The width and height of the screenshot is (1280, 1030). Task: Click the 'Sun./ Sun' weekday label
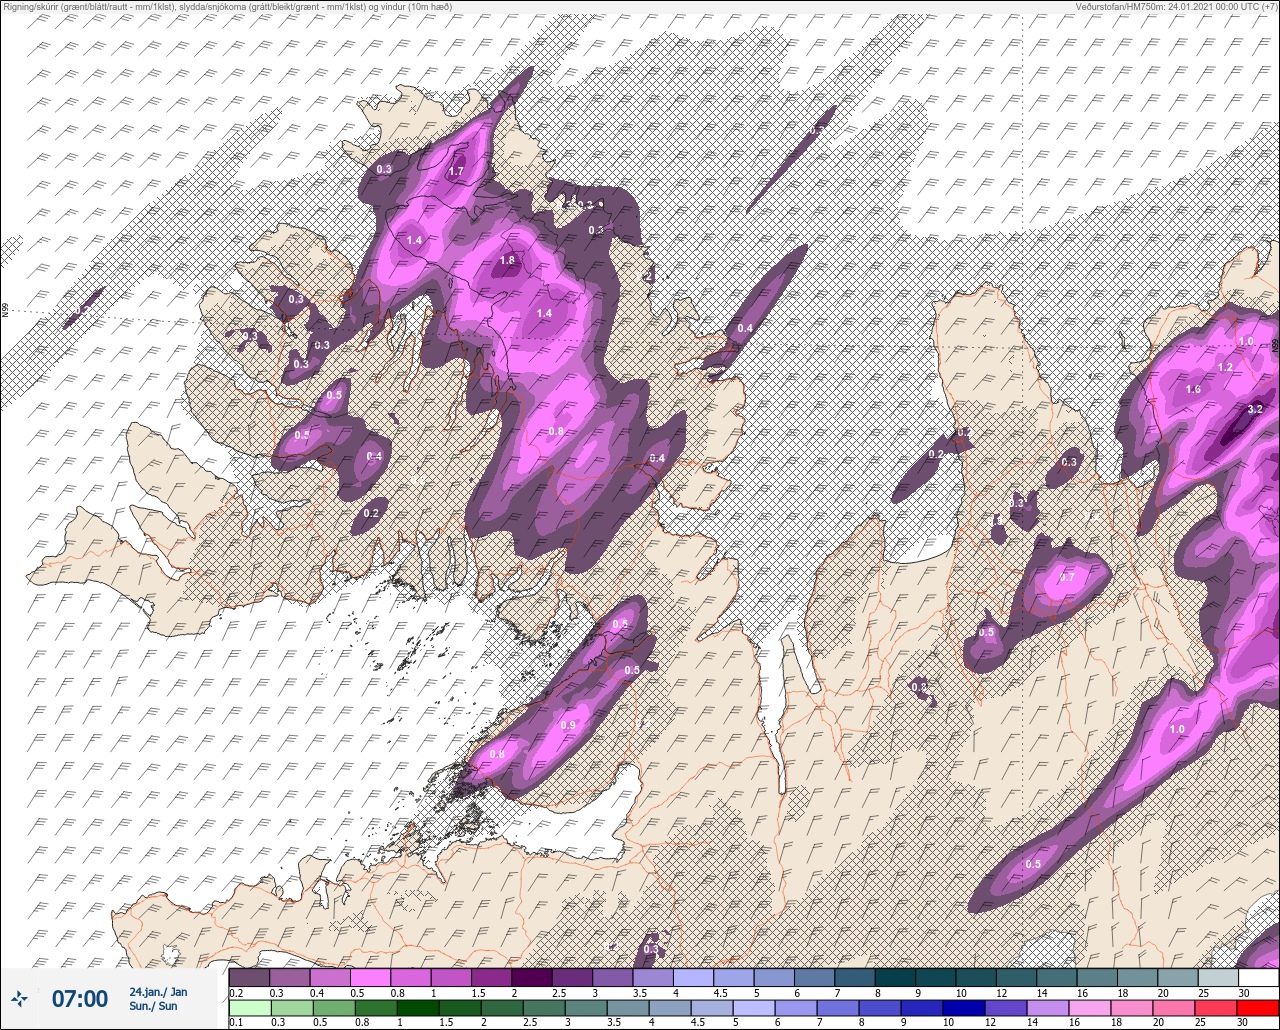(153, 1005)
